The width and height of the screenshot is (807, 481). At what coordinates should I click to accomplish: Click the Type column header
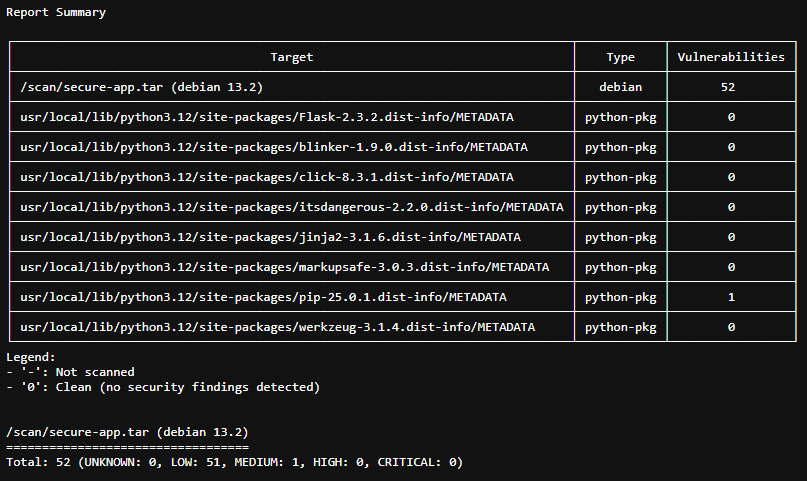coord(620,57)
